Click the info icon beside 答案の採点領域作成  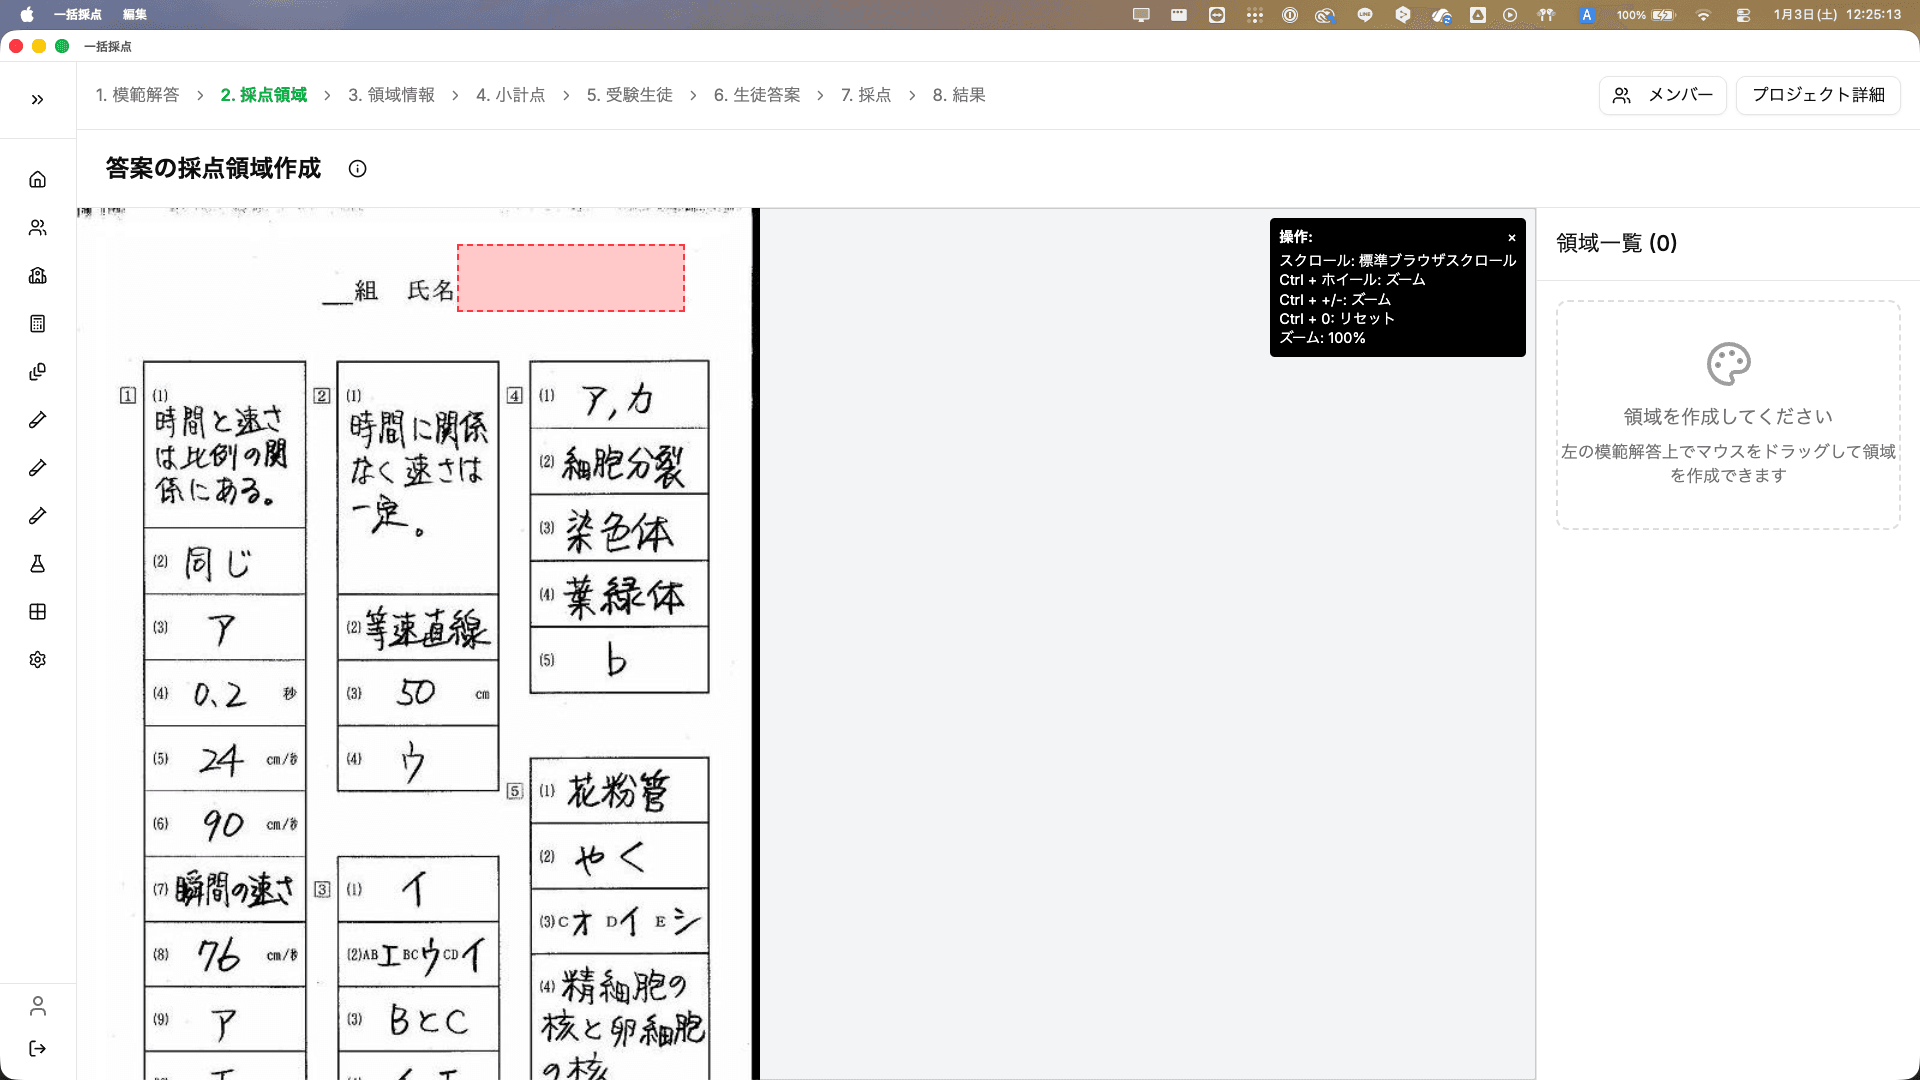[357, 169]
